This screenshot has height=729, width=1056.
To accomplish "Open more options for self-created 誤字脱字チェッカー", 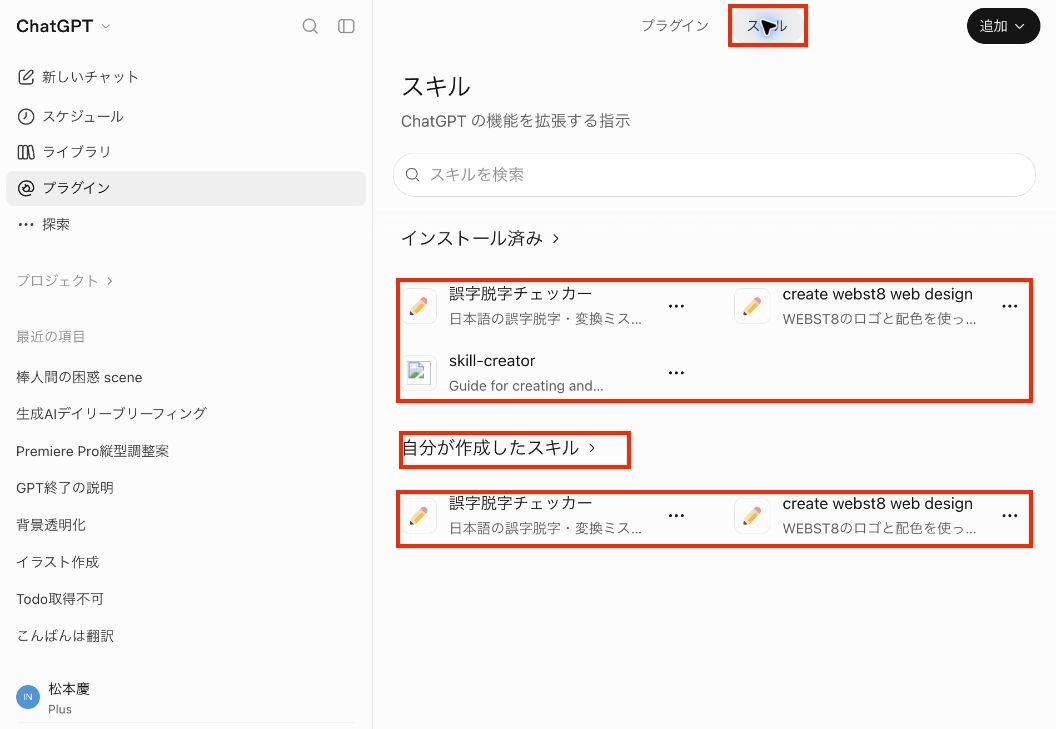I will tap(676, 515).
